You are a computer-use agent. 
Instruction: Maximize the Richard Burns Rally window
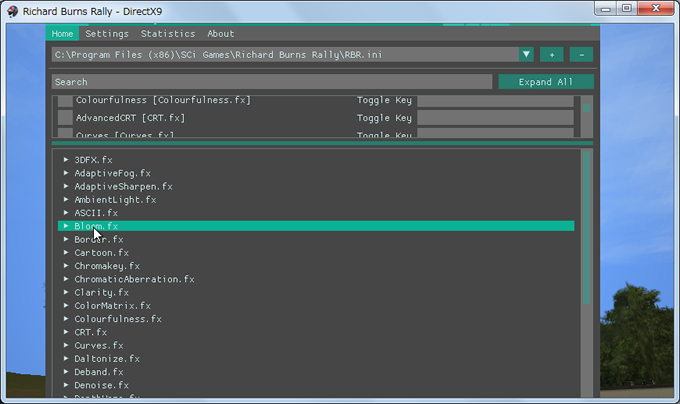[x=627, y=9]
